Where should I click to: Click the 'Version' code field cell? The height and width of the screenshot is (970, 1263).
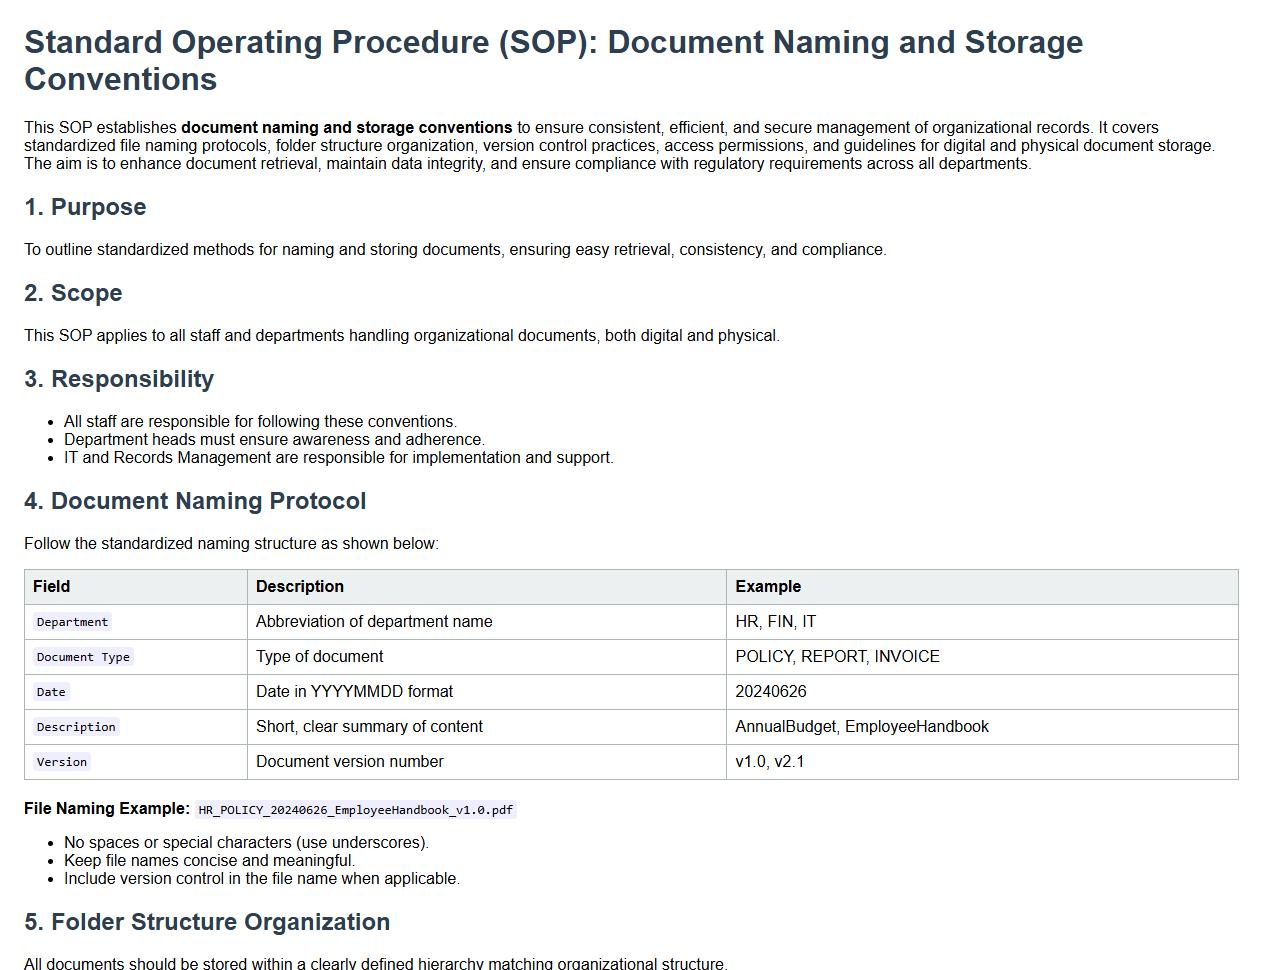[62, 762]
